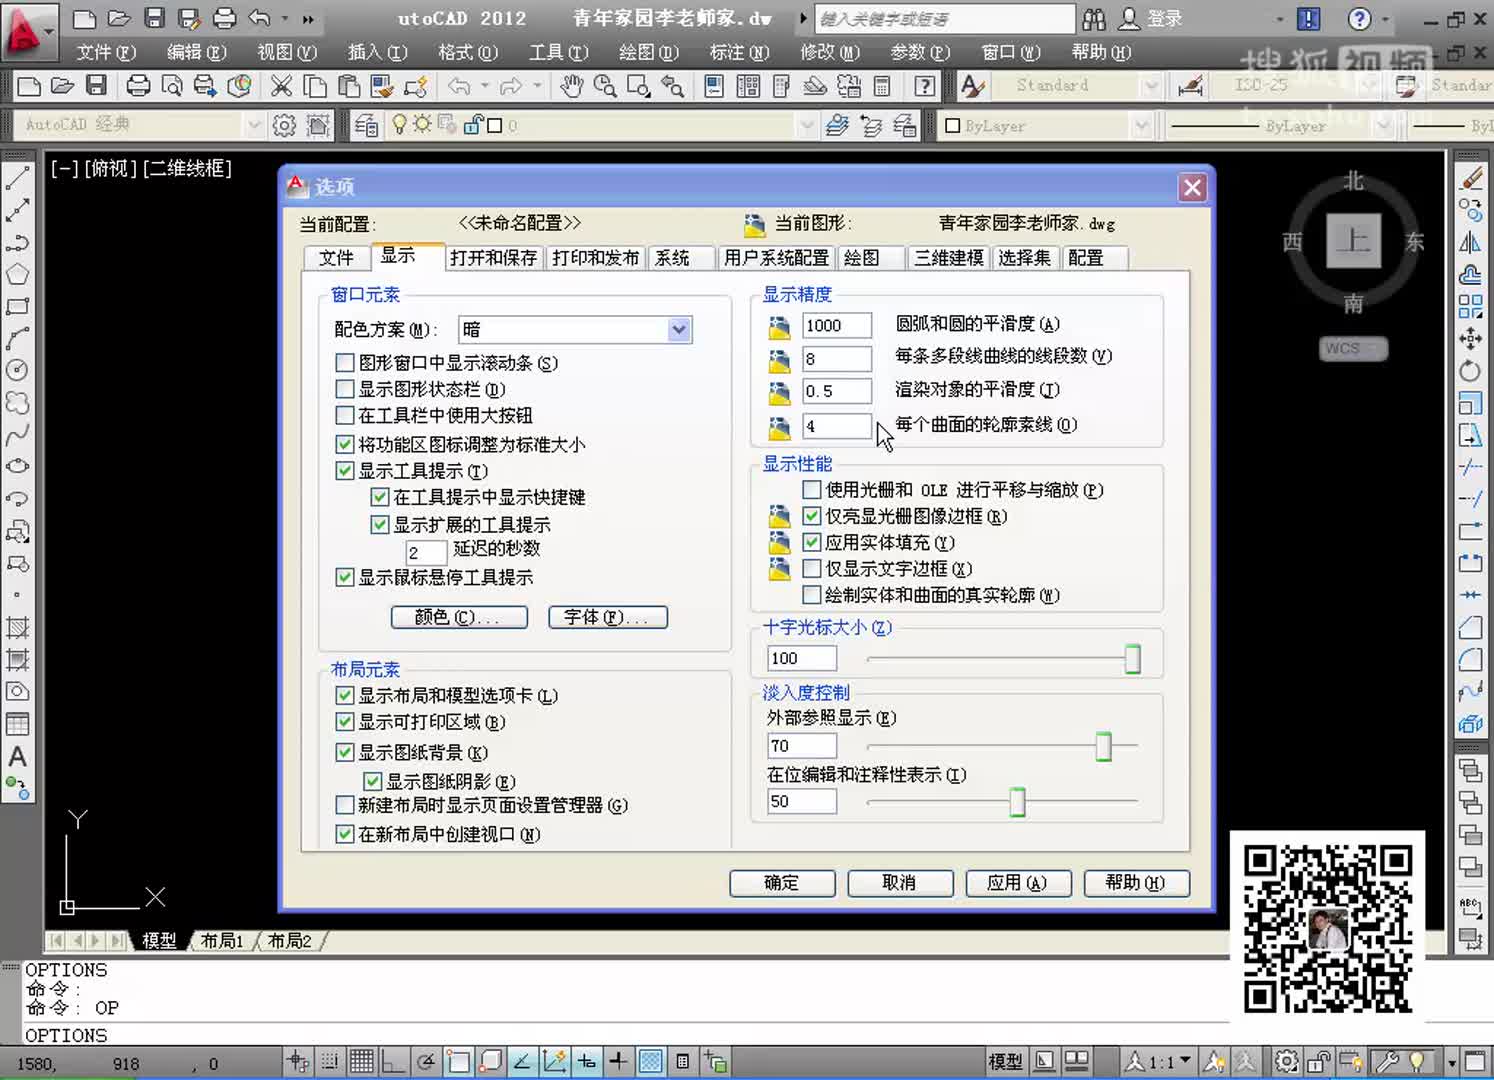Click 上 on the ViewCube navigation control

click(x=1353, y=240)
